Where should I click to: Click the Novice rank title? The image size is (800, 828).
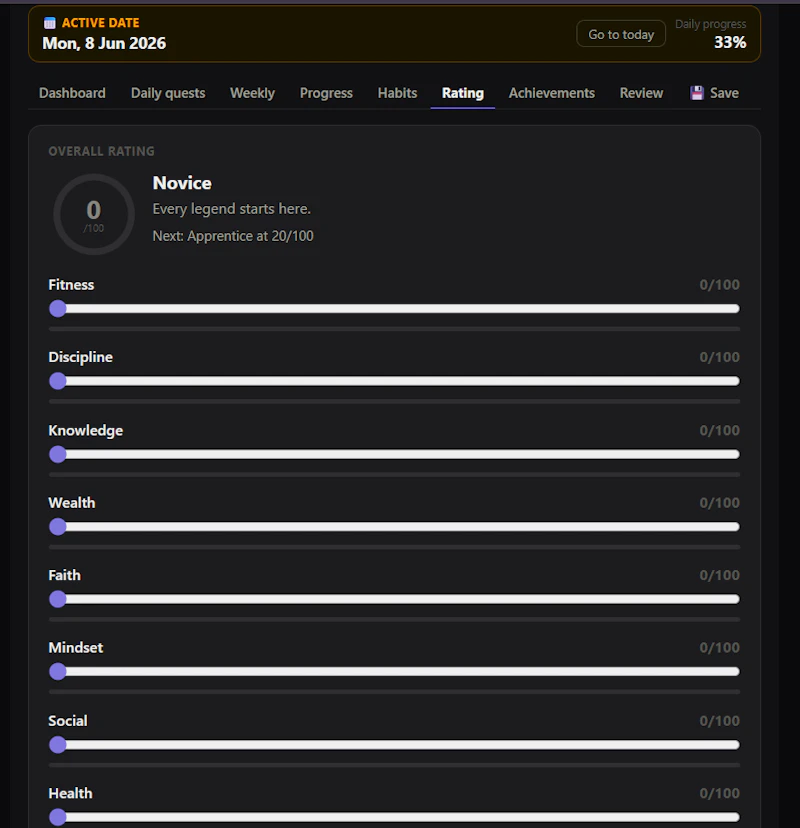point(182,183)
